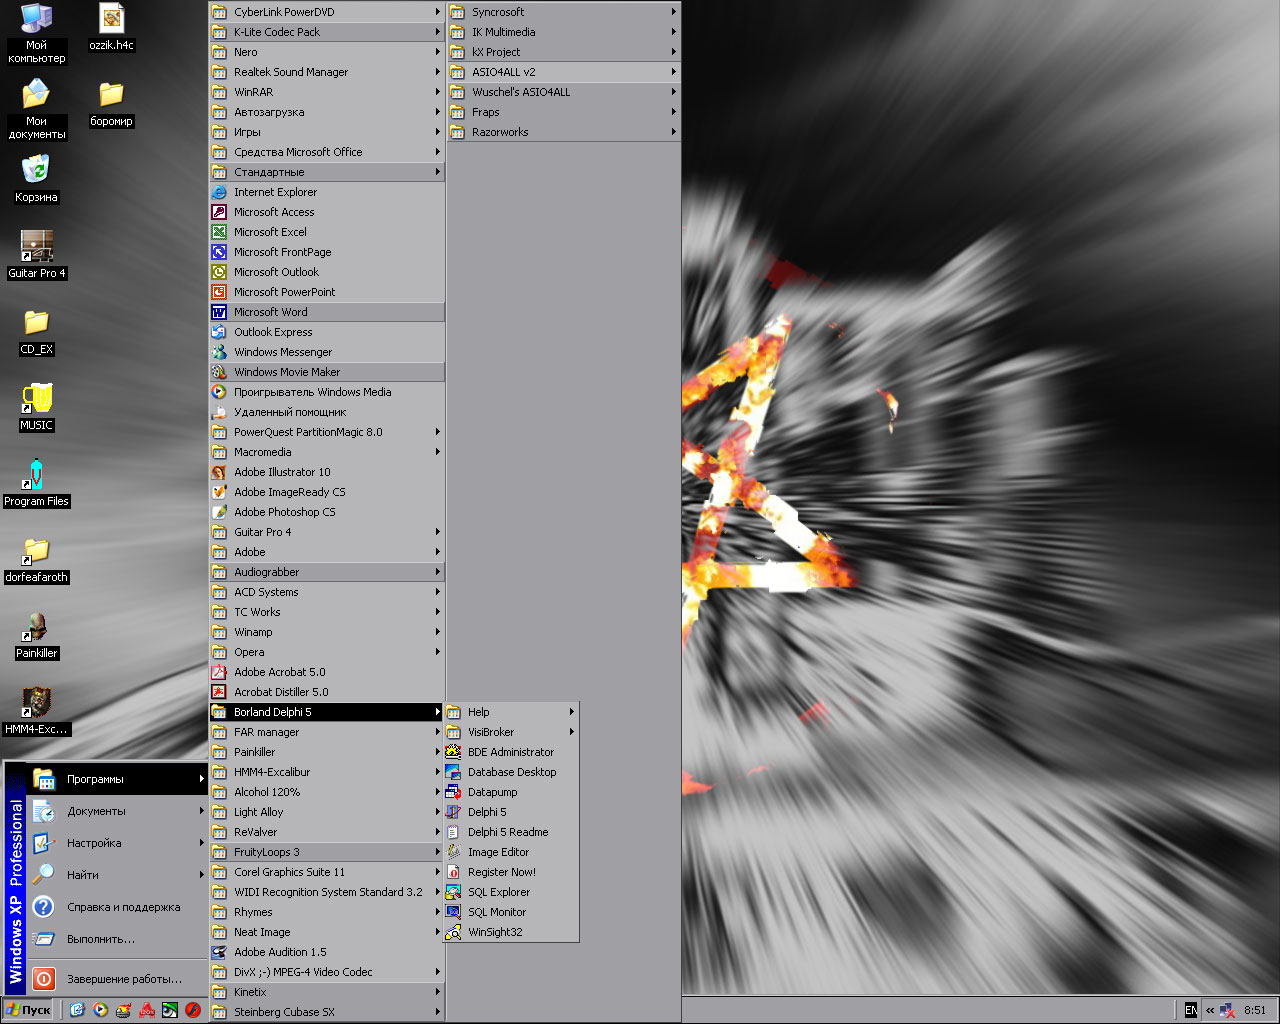Launch the Datapump utility

point(512,792)
